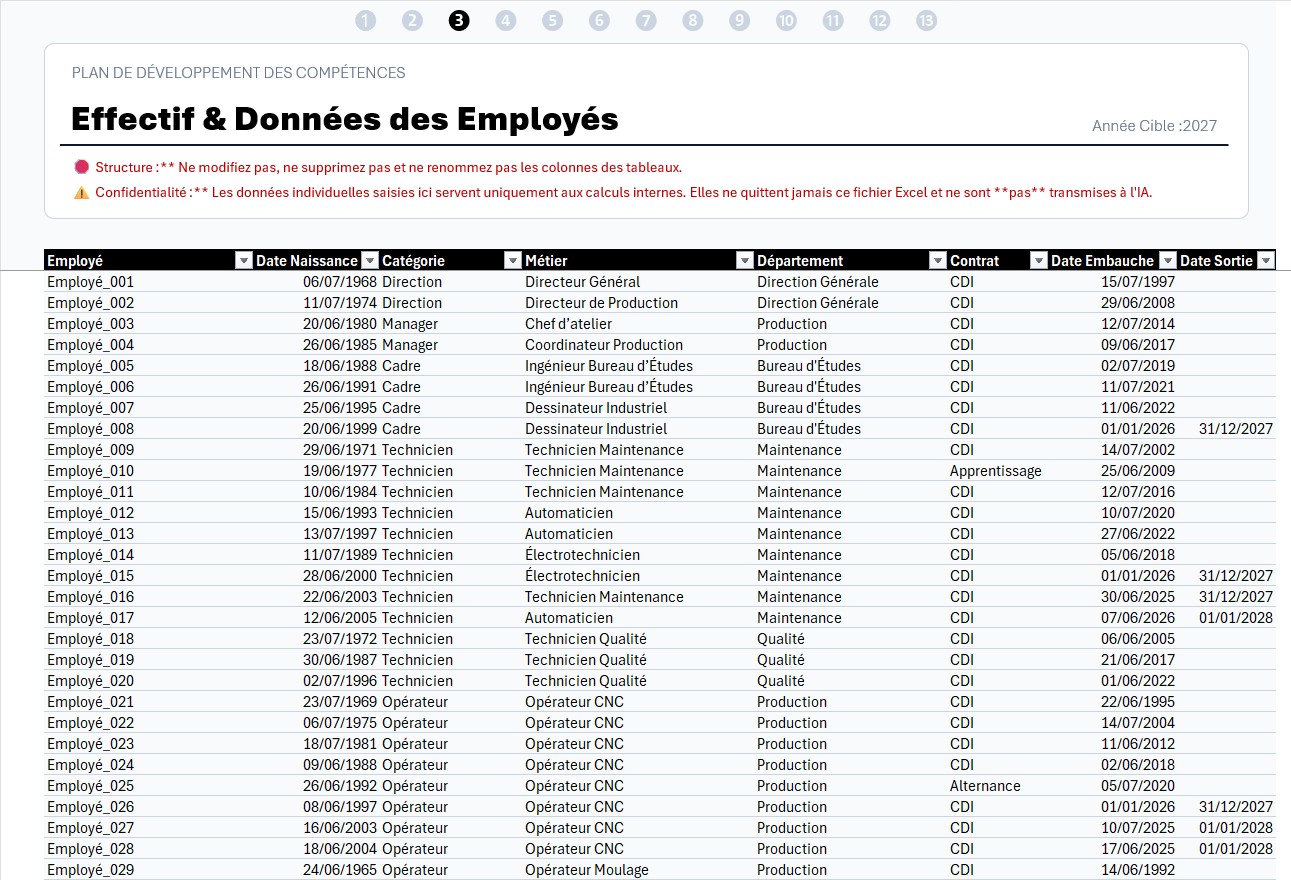Open the Date Naissance filter dropdown
This screenshot has width=1291, height=880.
pyautogui.click(x=370, y=261)
